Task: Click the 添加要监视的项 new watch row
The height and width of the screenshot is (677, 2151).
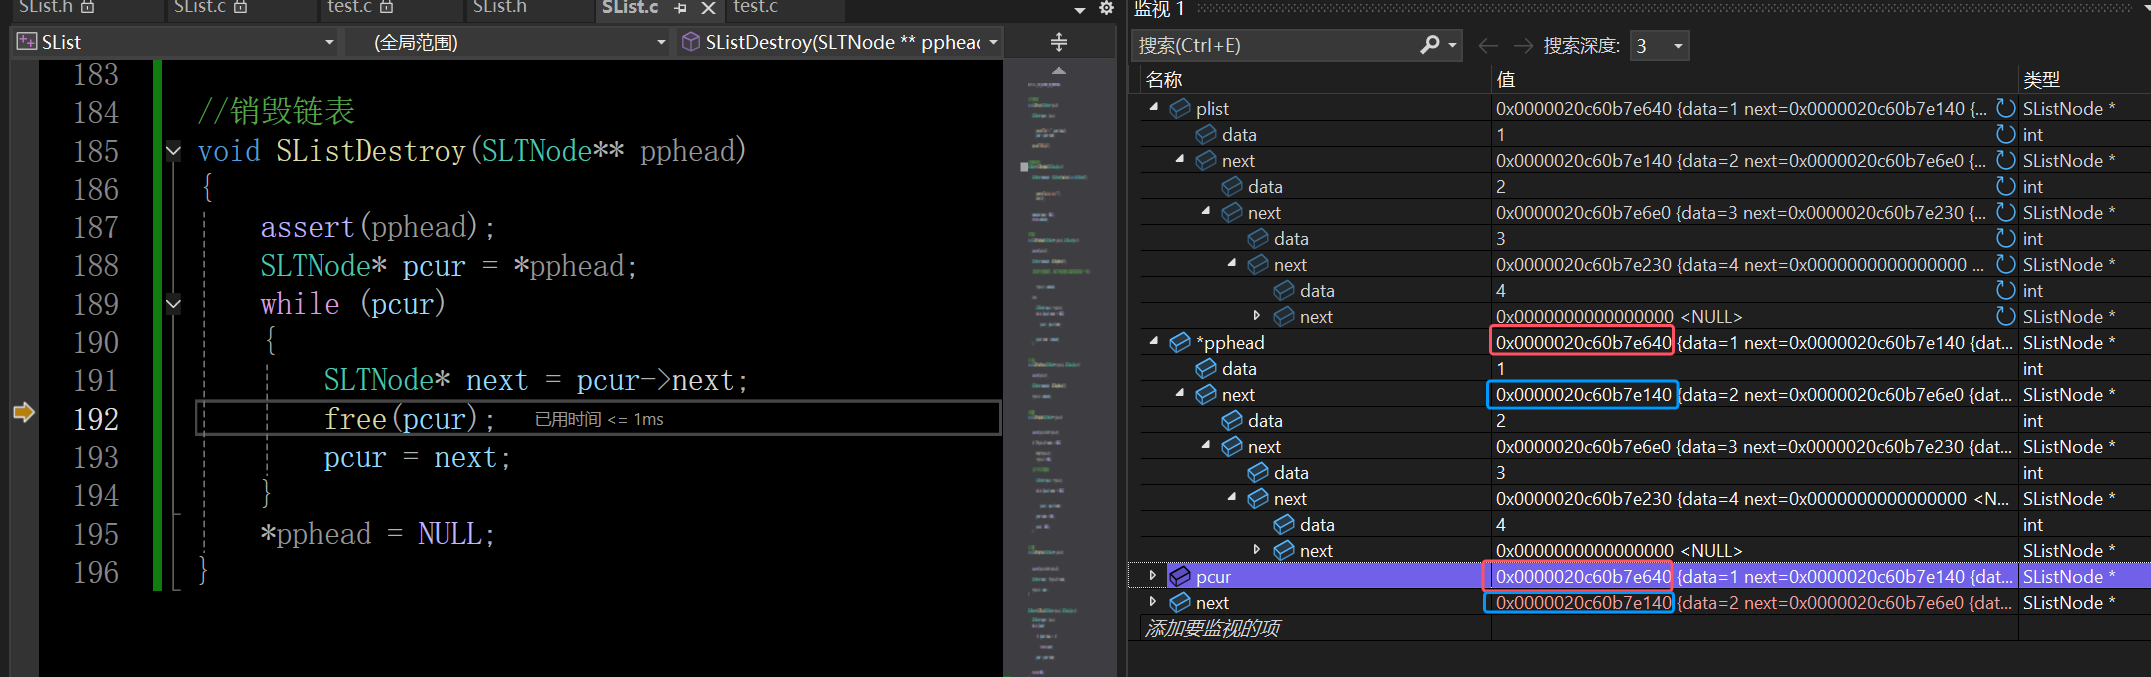Action: coord(1212,628)
